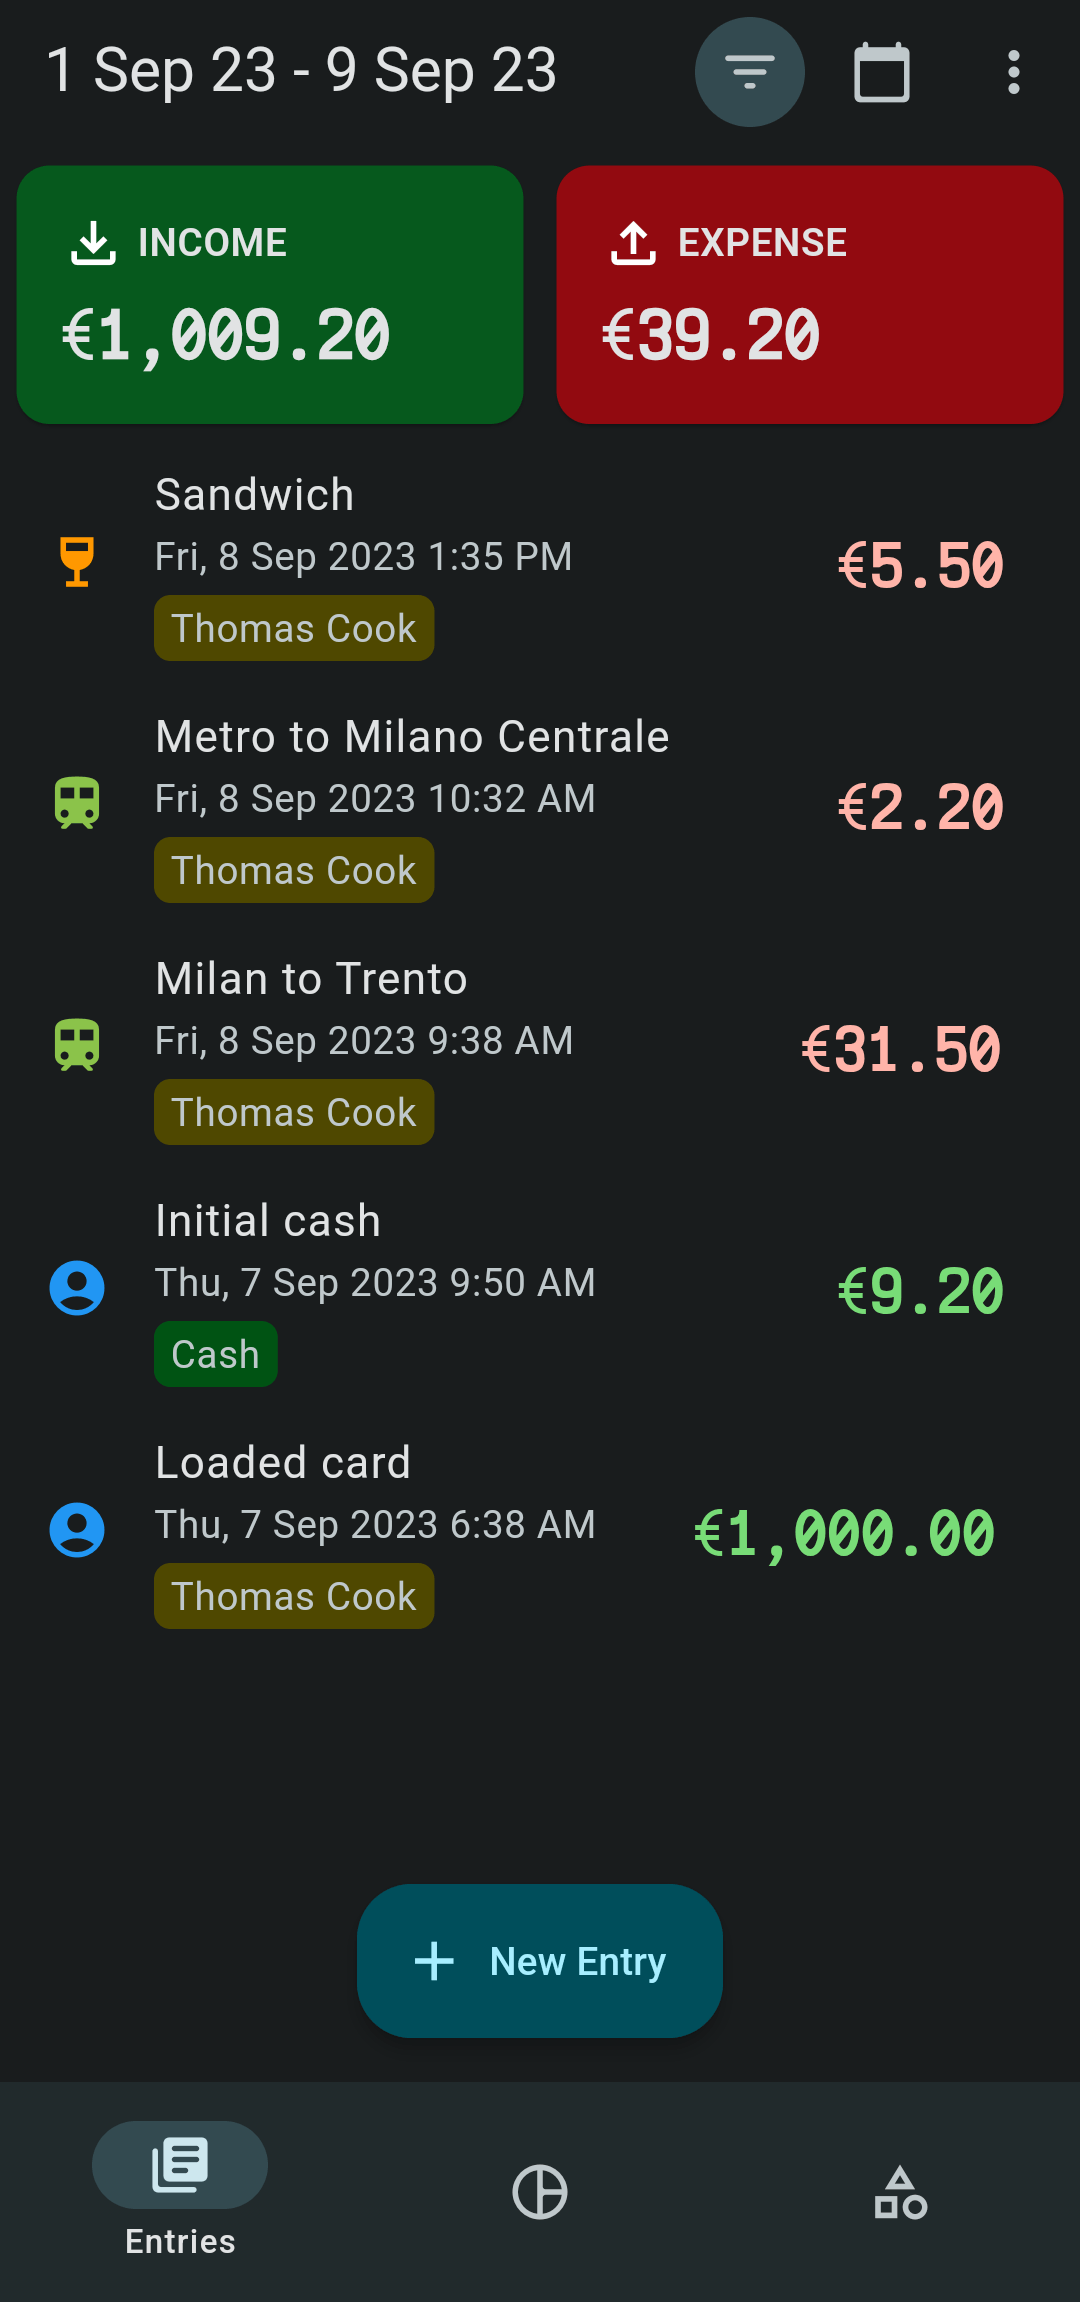1080x2302 pixels.
Task: Tap the person icon beside Initial cash
Action: click(x=77, y=1287)
